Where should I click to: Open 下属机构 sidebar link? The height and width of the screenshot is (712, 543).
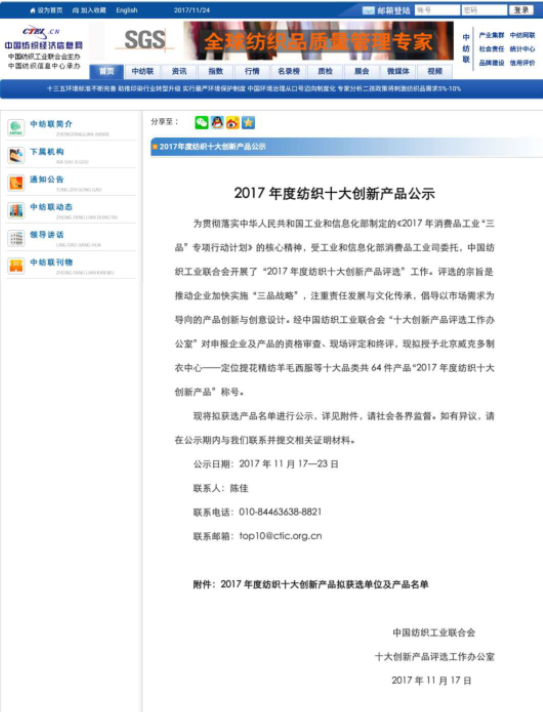pyautogui.click(x=47, y=152)
